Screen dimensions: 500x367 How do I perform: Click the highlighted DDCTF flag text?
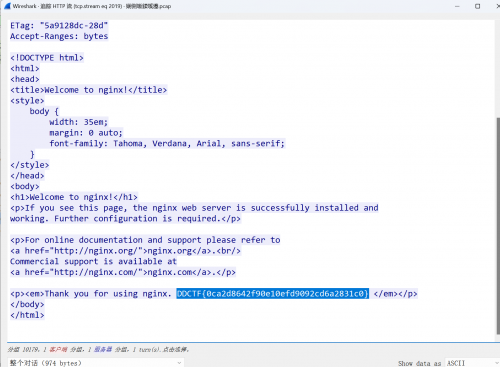[272, 294]
